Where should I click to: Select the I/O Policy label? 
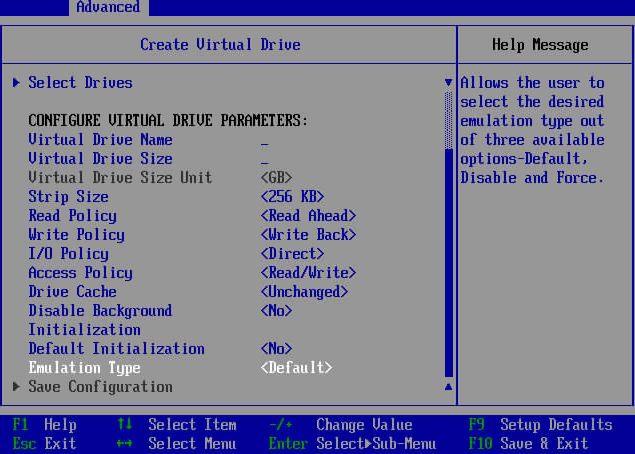[x=68, y=254]
